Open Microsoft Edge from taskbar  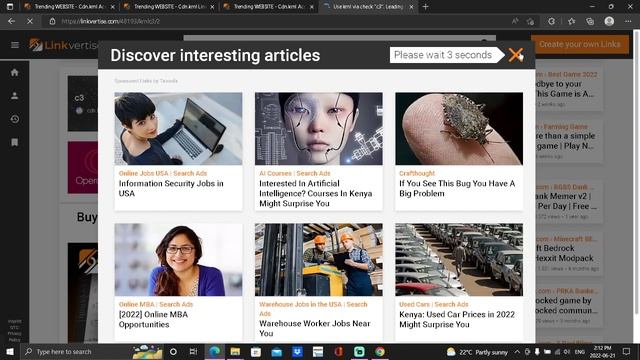[x=214, y=351]
